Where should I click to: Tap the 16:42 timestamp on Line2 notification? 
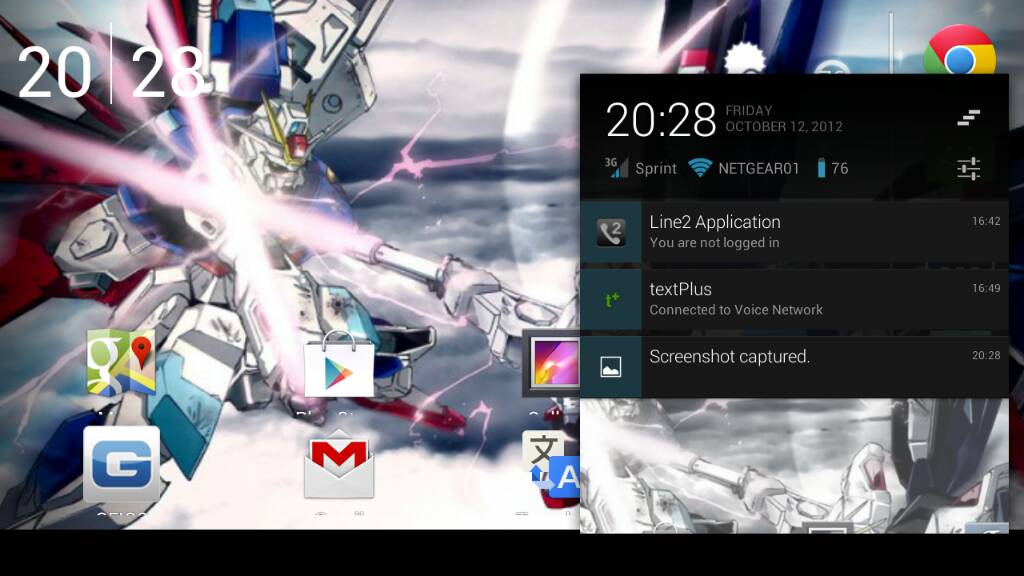(986, 221)
